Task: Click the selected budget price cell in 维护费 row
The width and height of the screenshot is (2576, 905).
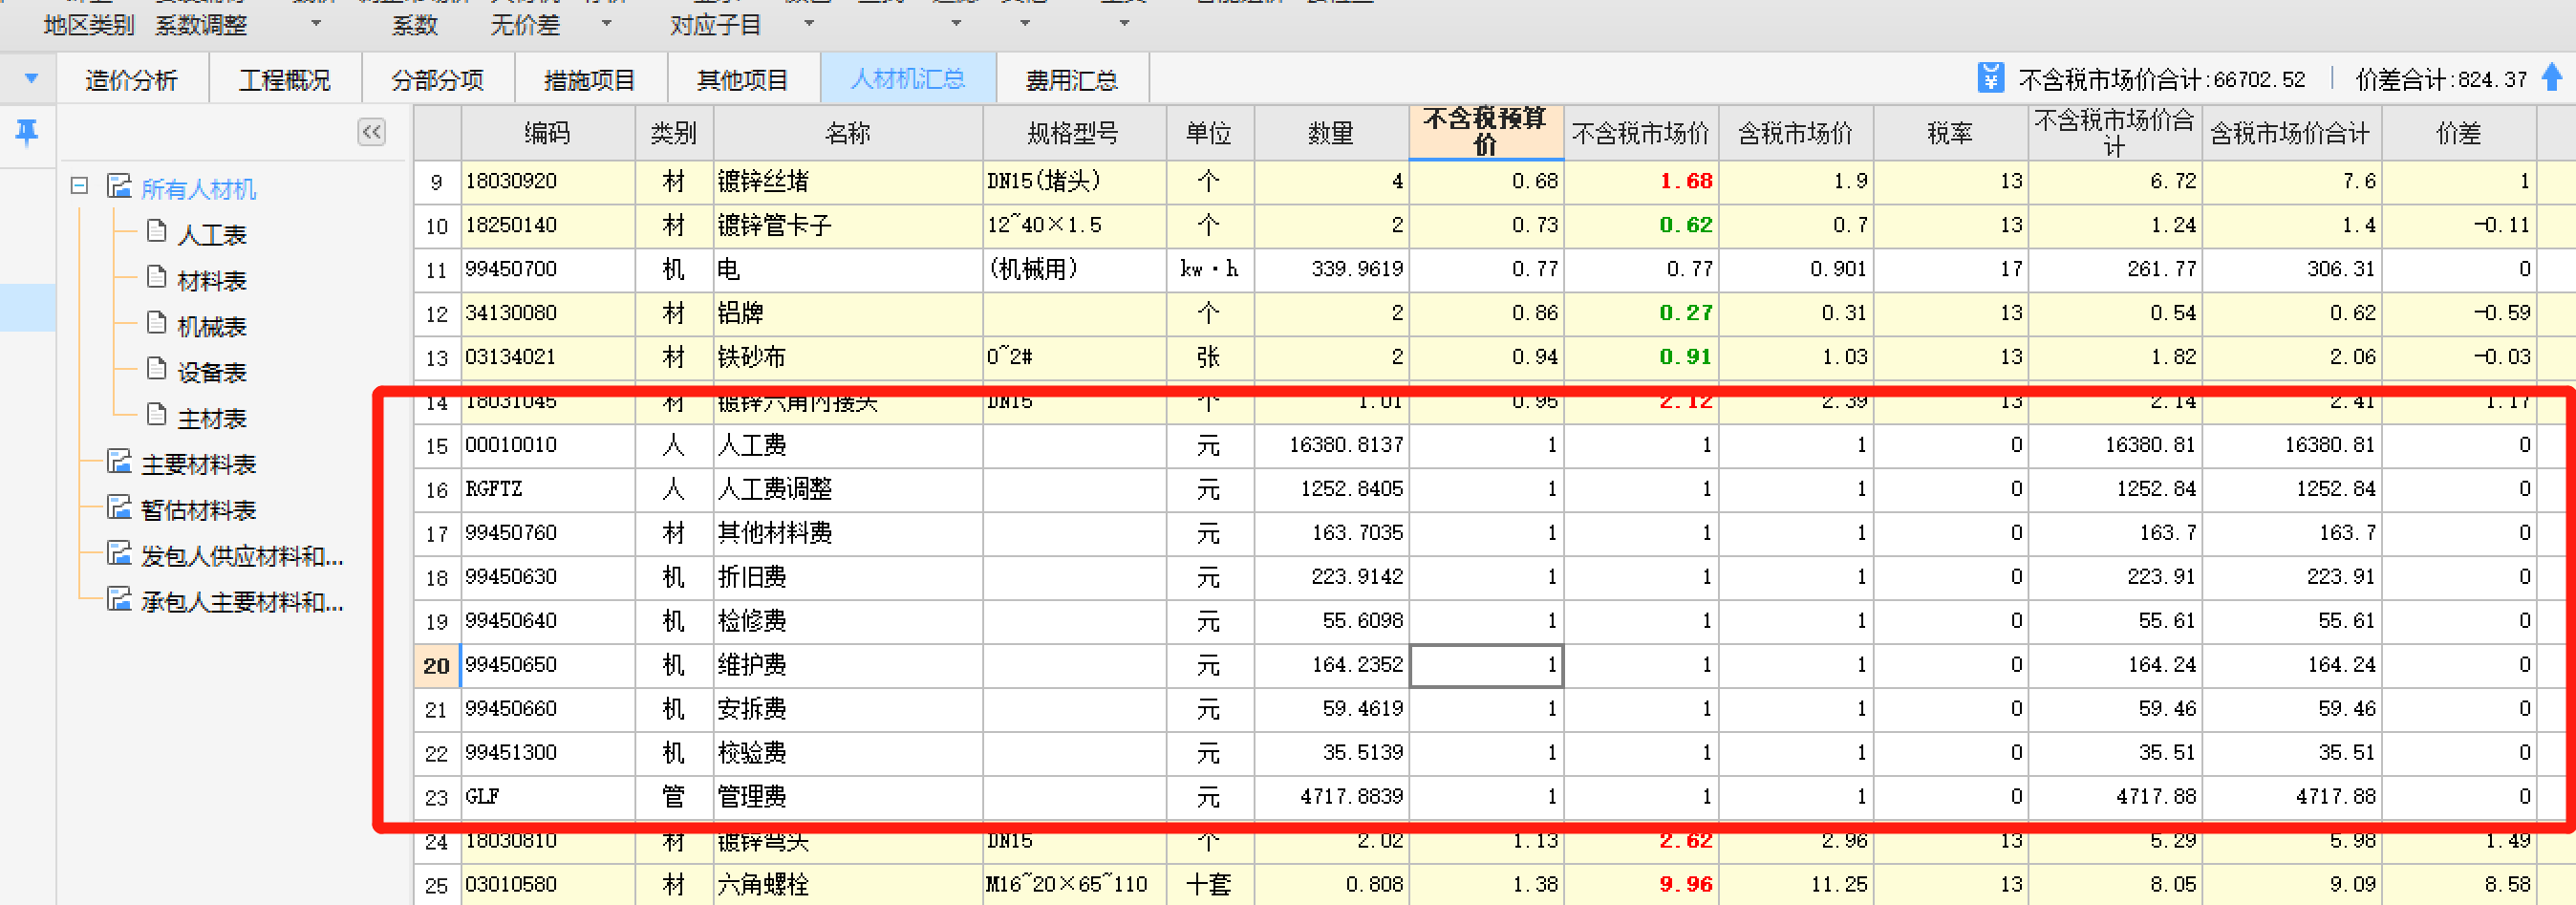Action: [x=1486, y=666]
